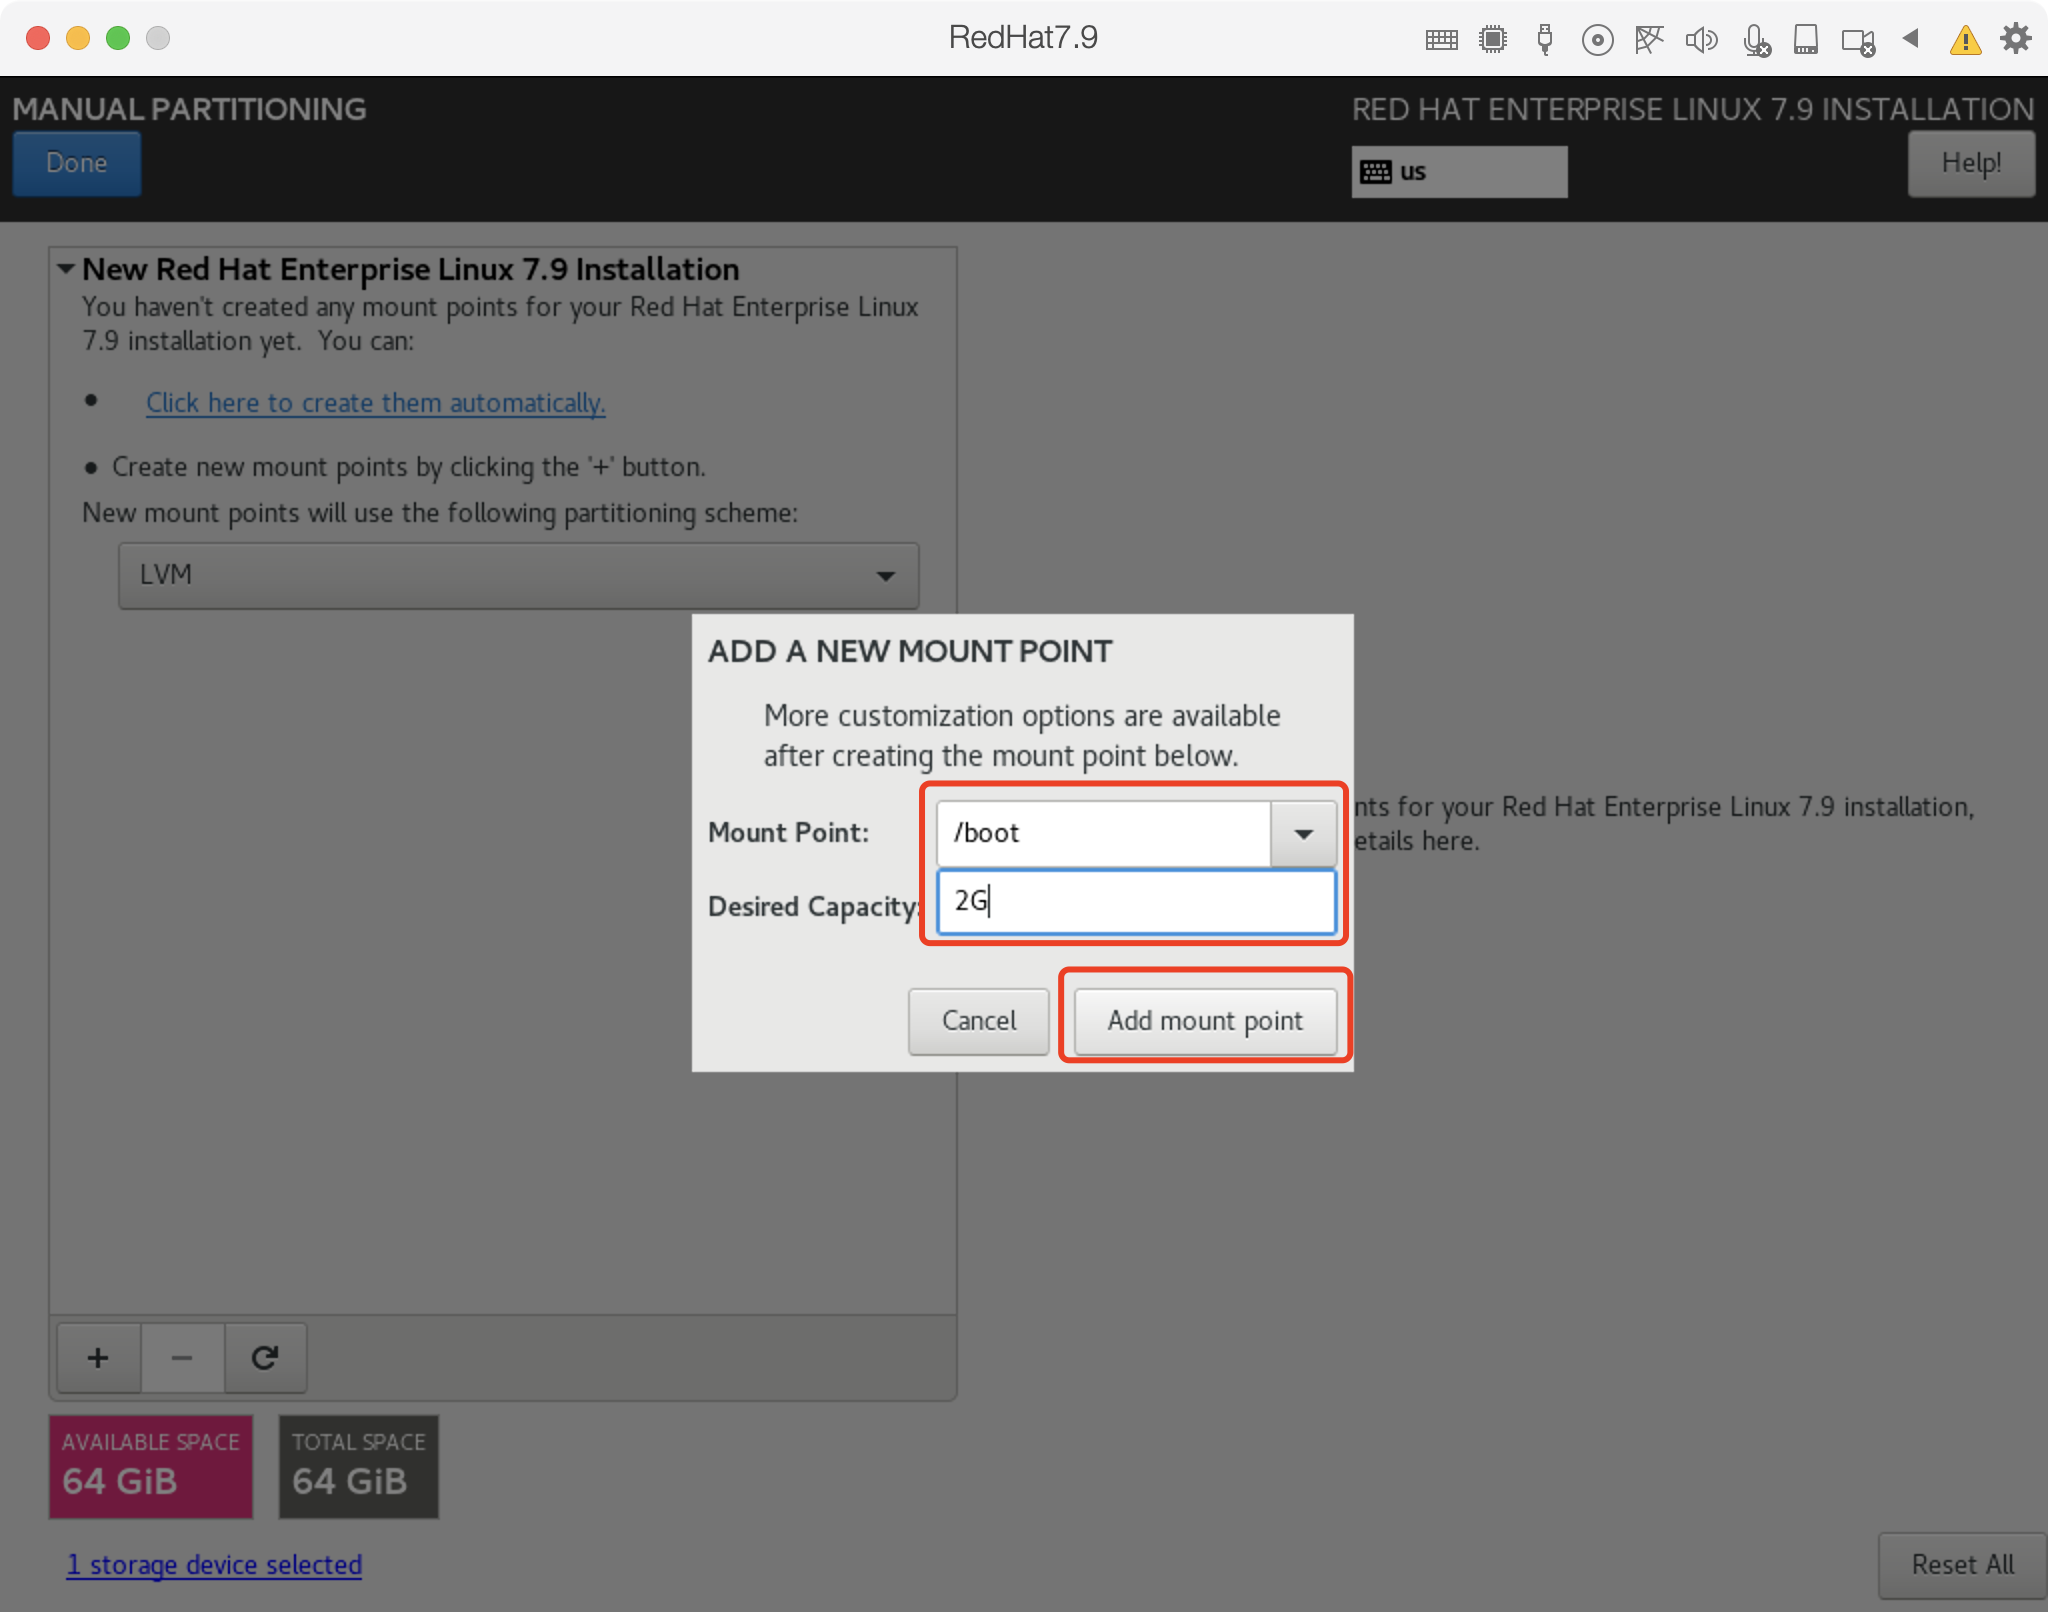
Task: Click the keyboard icon in the VM title bar
Action: coord(1441,40)
